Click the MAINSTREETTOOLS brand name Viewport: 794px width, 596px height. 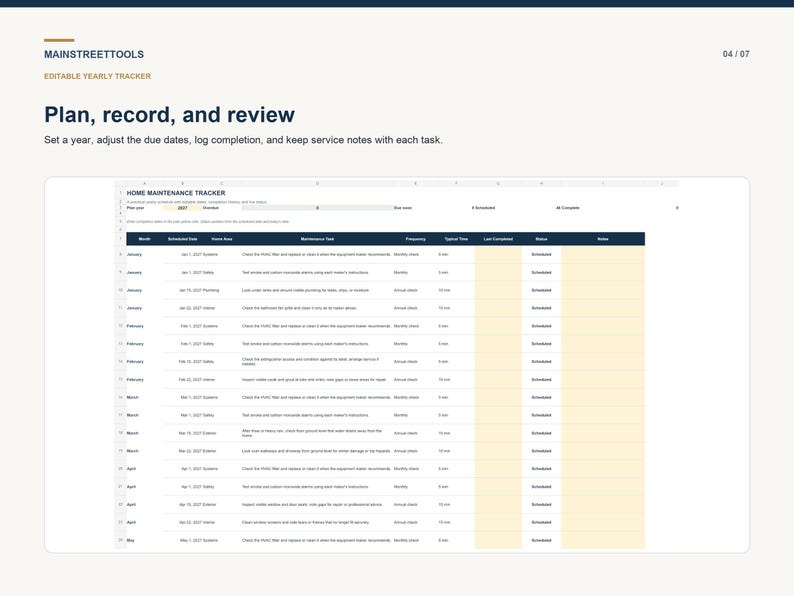(94, 54)
